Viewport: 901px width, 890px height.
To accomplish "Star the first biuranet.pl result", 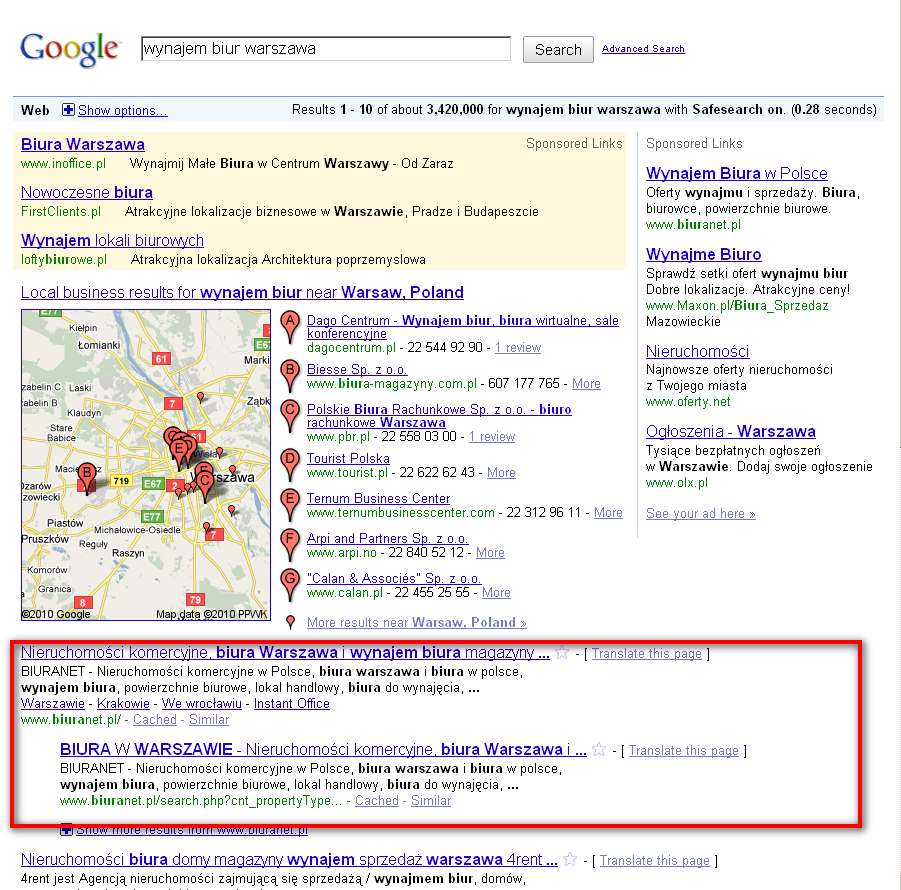I will [x=562, y=652].
